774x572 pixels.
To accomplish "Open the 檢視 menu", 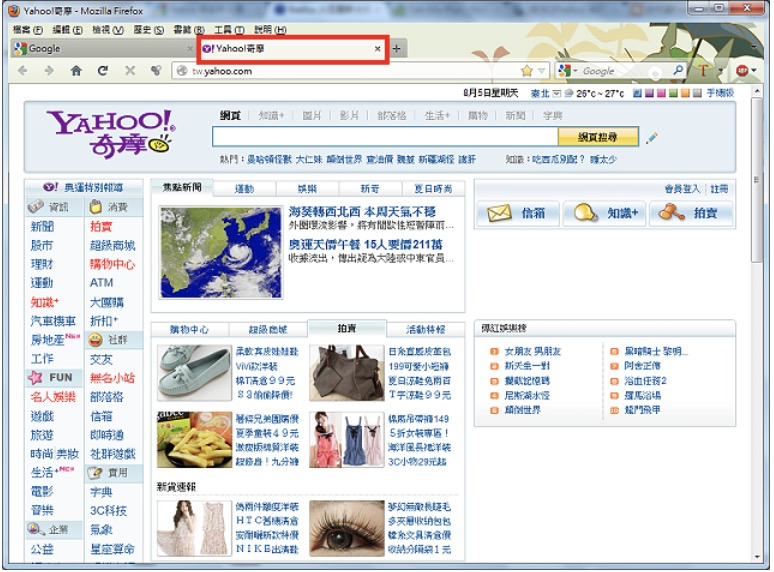I will (x=108, y=30).
